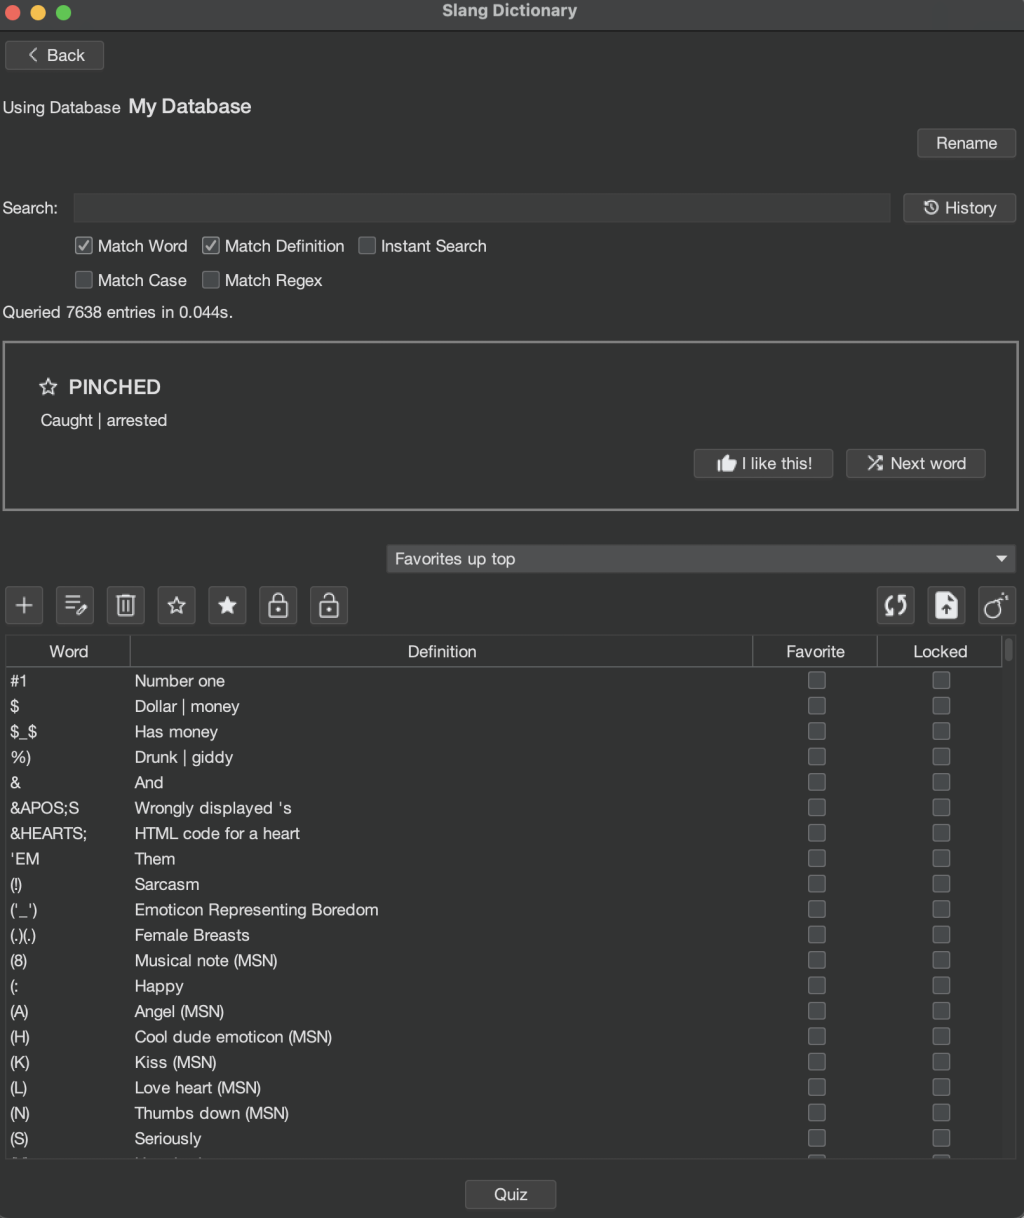Show another word via 'Next word'
Screen dimensions: 1024x1218
pos(915,463)
